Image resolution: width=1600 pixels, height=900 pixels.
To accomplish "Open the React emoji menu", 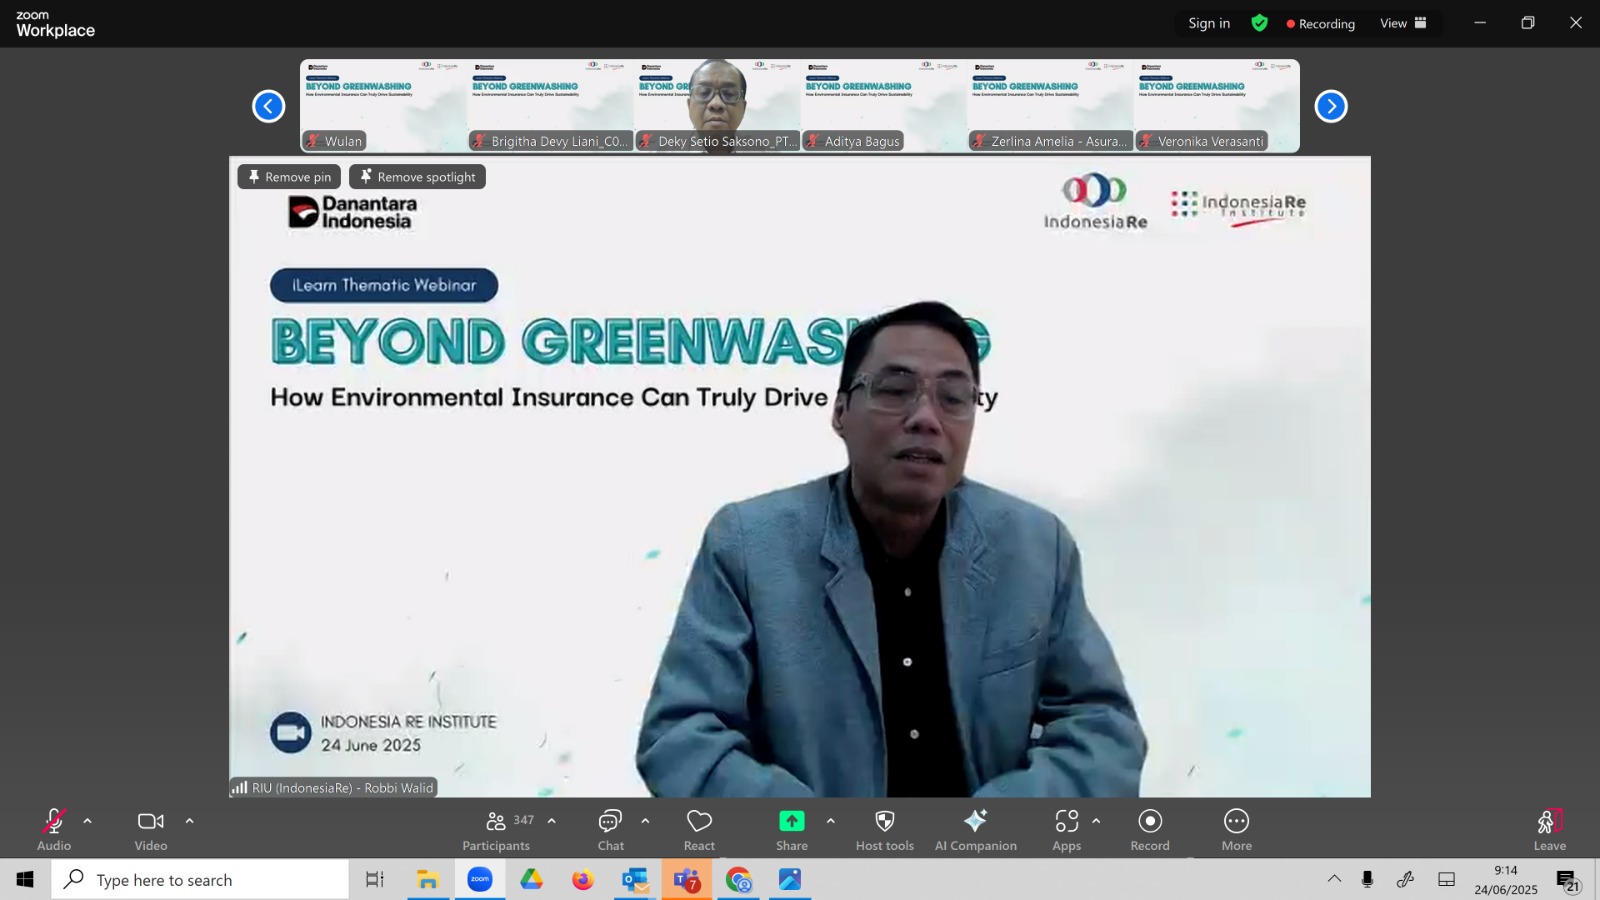I will click(699, 830).
